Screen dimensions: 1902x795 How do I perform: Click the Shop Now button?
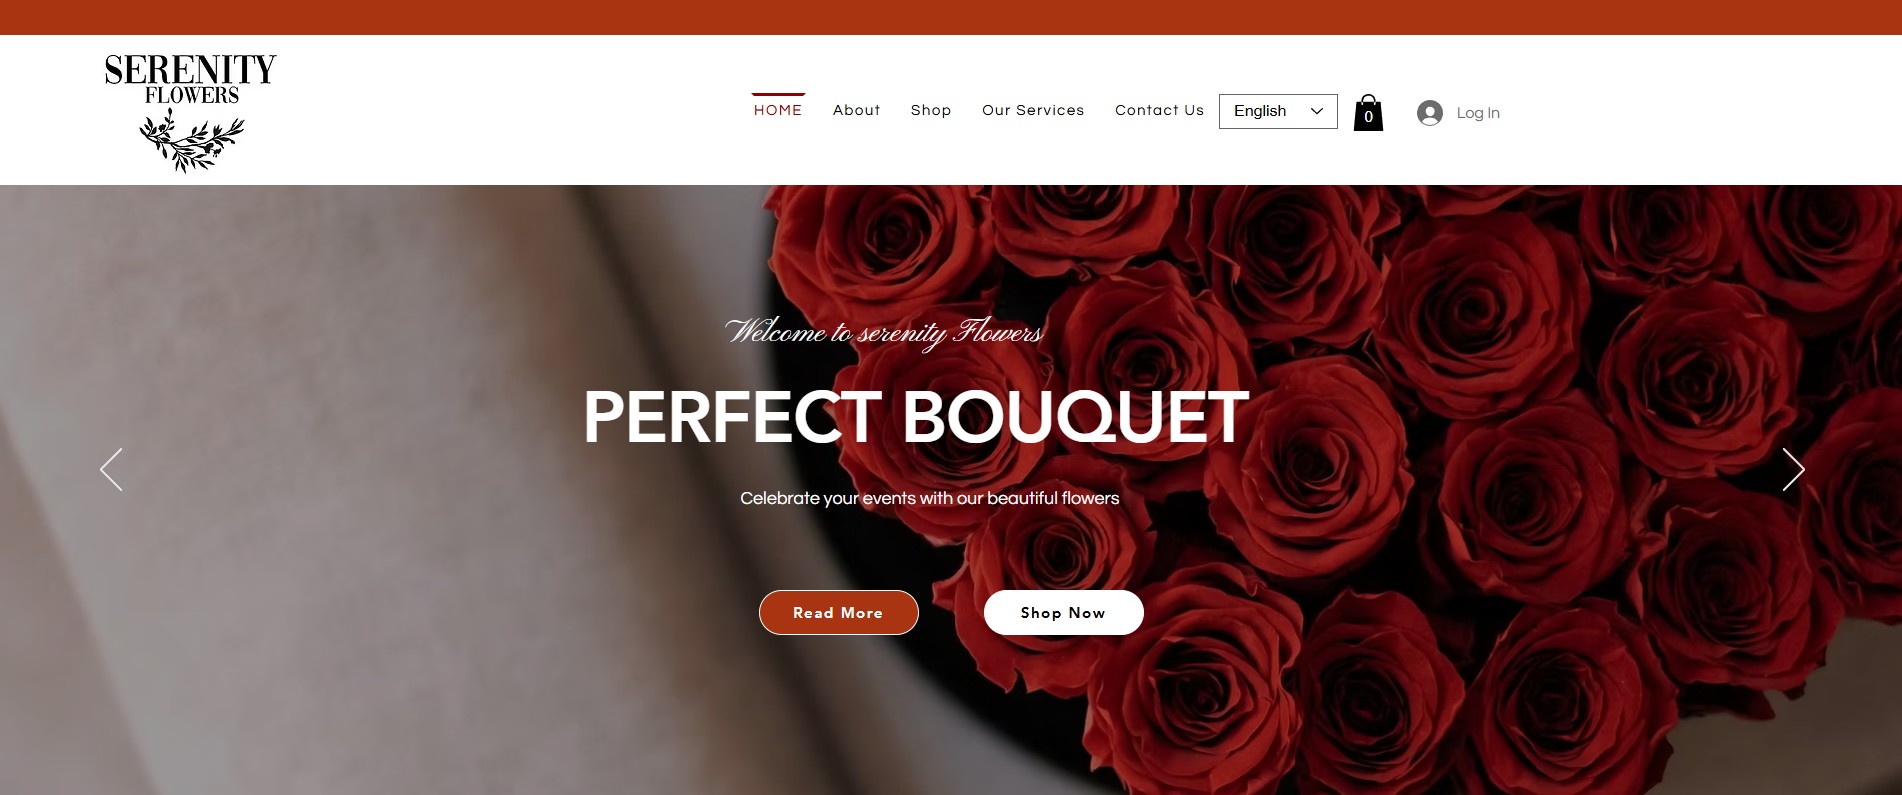[1064, 612]
